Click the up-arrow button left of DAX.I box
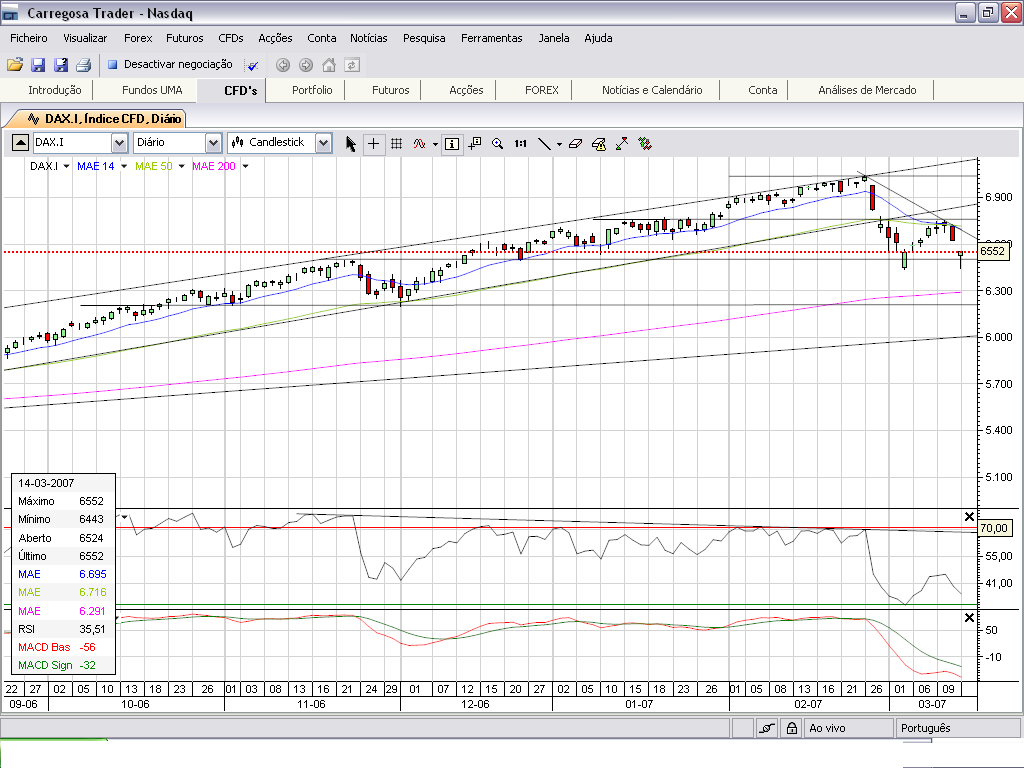1024x768 pixels. pyautogui.click(x=20, y=142)
